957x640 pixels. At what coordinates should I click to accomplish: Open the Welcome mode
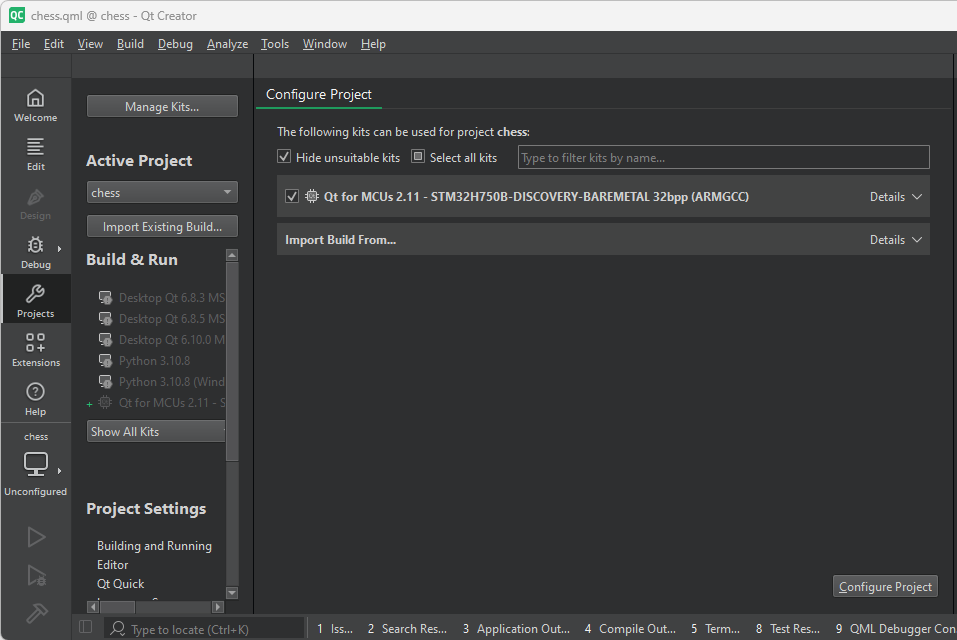click(35, 105)
